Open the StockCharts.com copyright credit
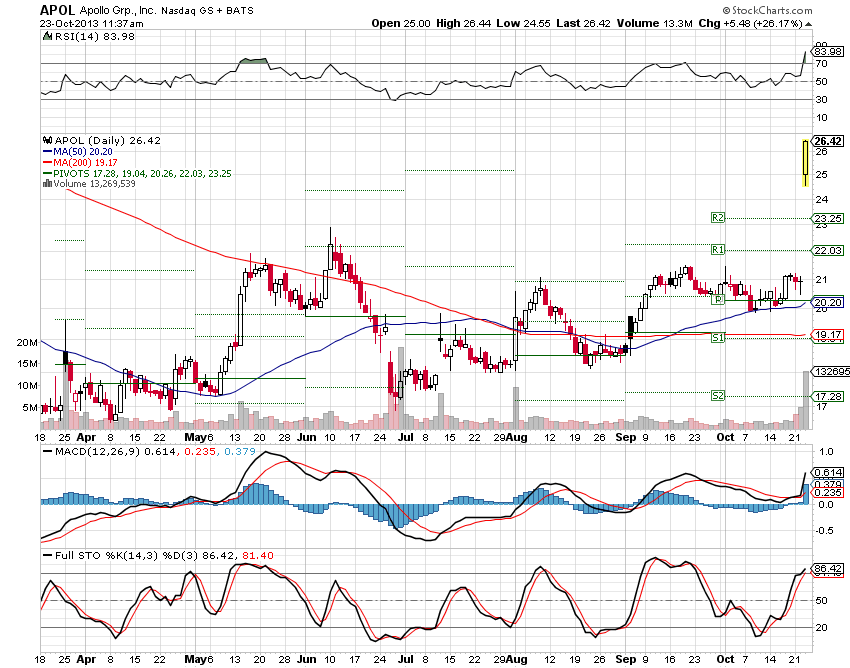Image resolution: width=850 pixels, height=668 pixels. click(767, 10)
